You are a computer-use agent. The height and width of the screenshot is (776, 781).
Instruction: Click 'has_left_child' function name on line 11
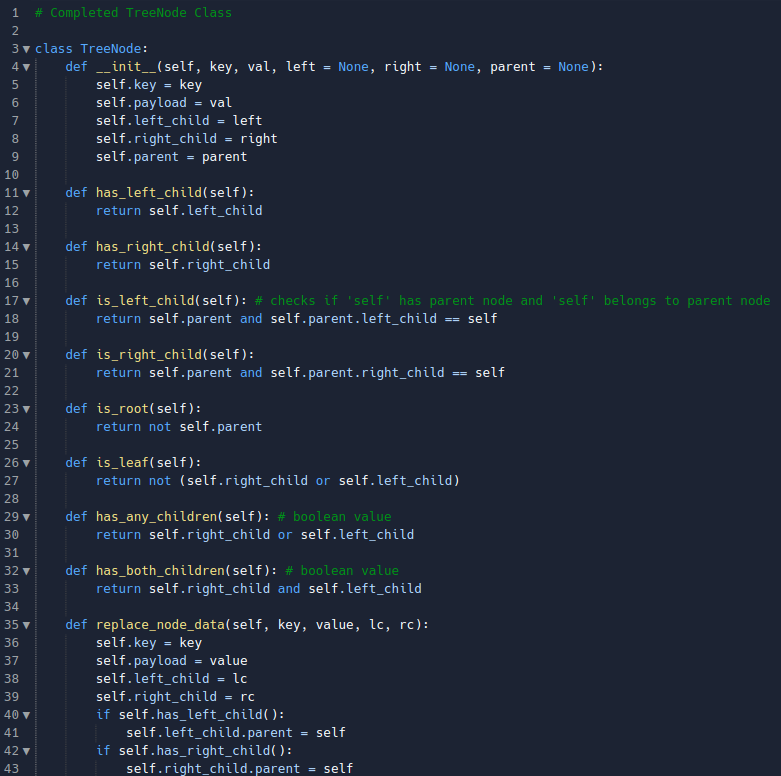149,193
